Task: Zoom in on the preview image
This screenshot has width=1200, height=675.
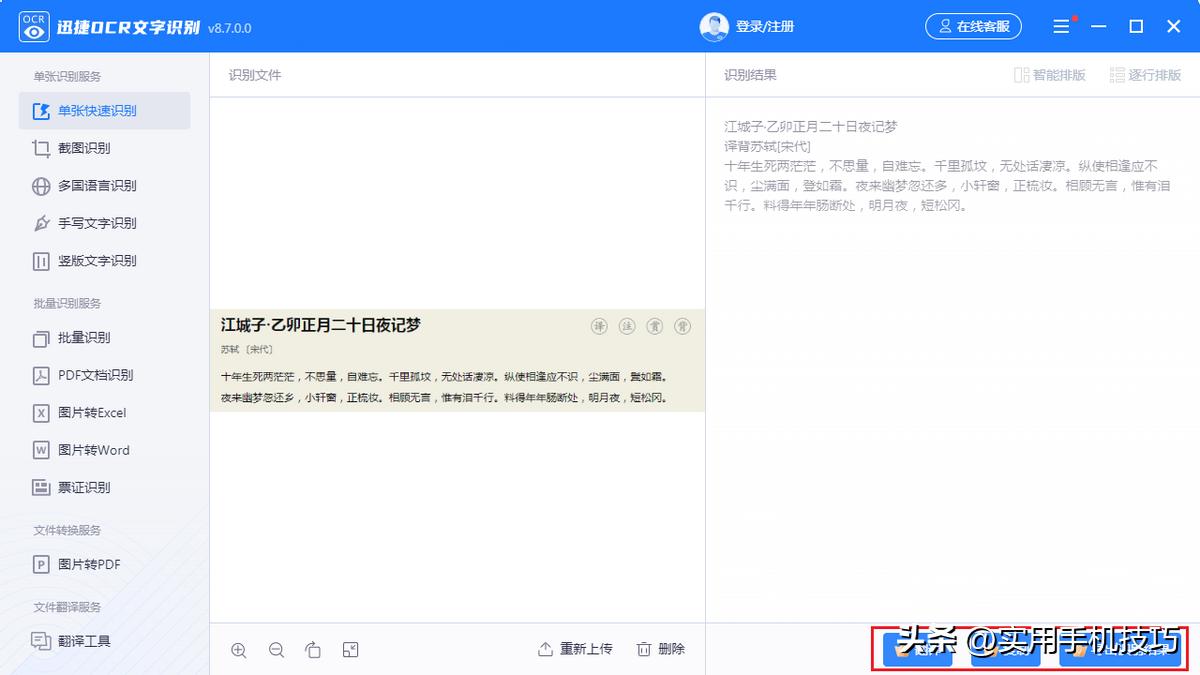Action: pyautogui.click(x=239, y=649)
